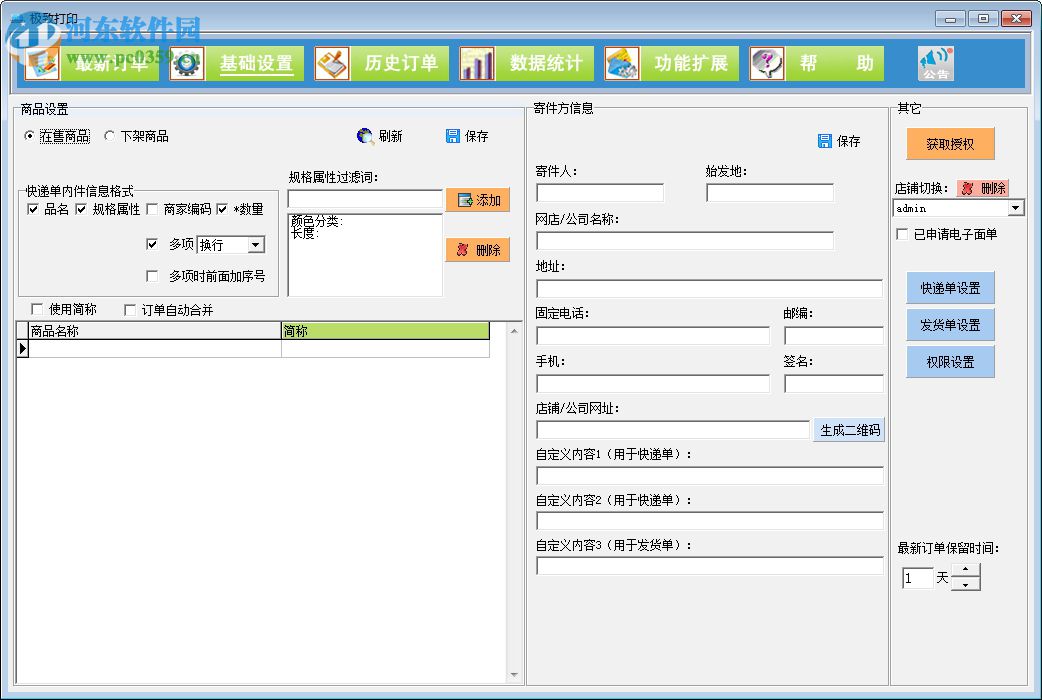The height and width of the screenshot is (700, 1042).
Task: Open the 店铺切换 admin dropdown
Action: [1015, 208]
